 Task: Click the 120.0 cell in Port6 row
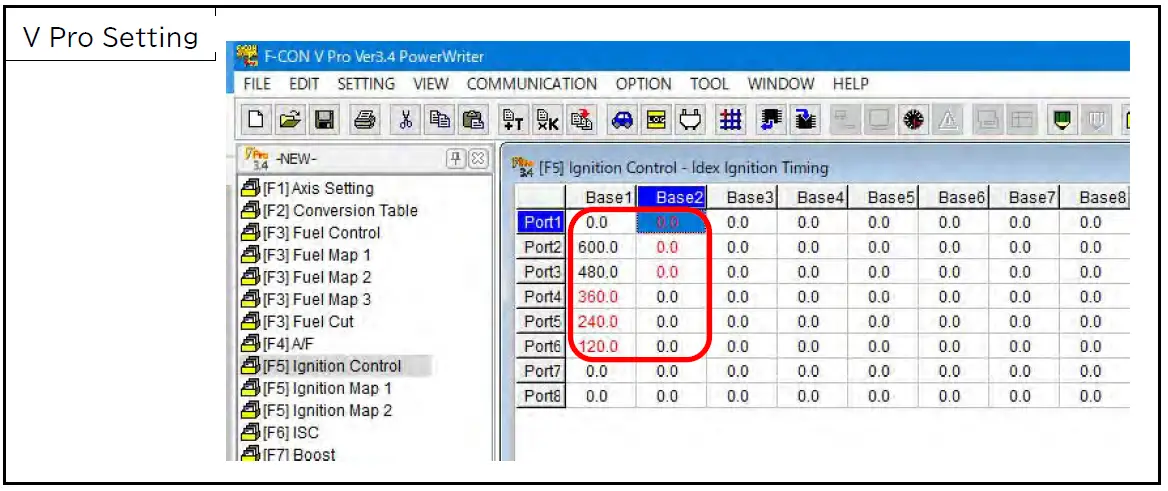coord(601,346)
